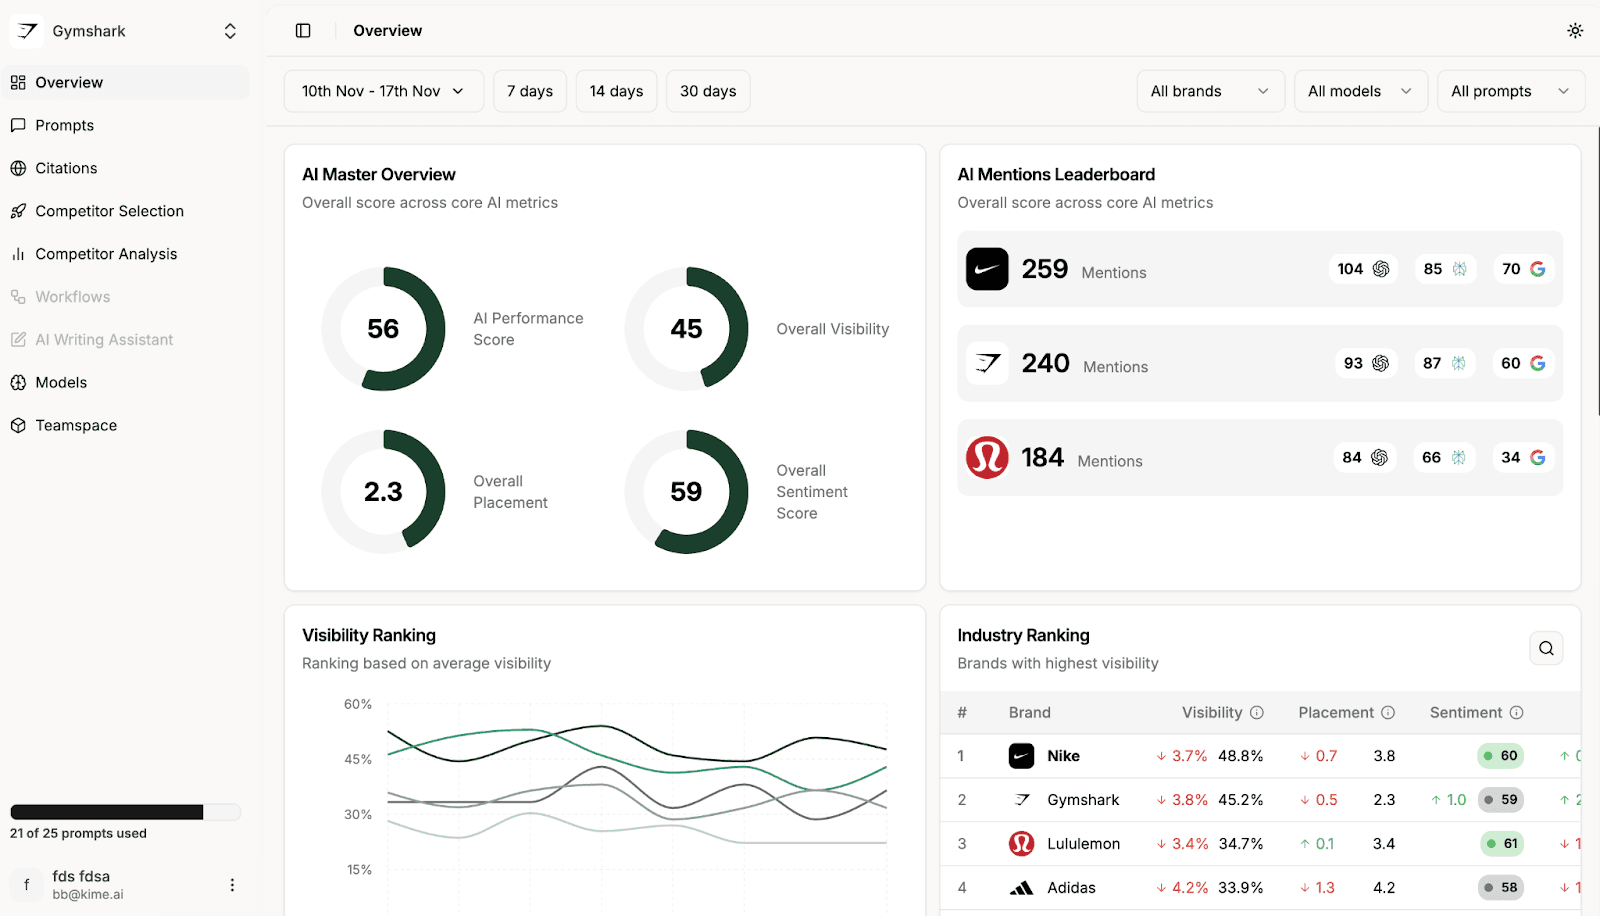This screenshot has width=1600, height=916.
Task: Click the AI Performance Score 56 gauge
Action: point(383,329)
